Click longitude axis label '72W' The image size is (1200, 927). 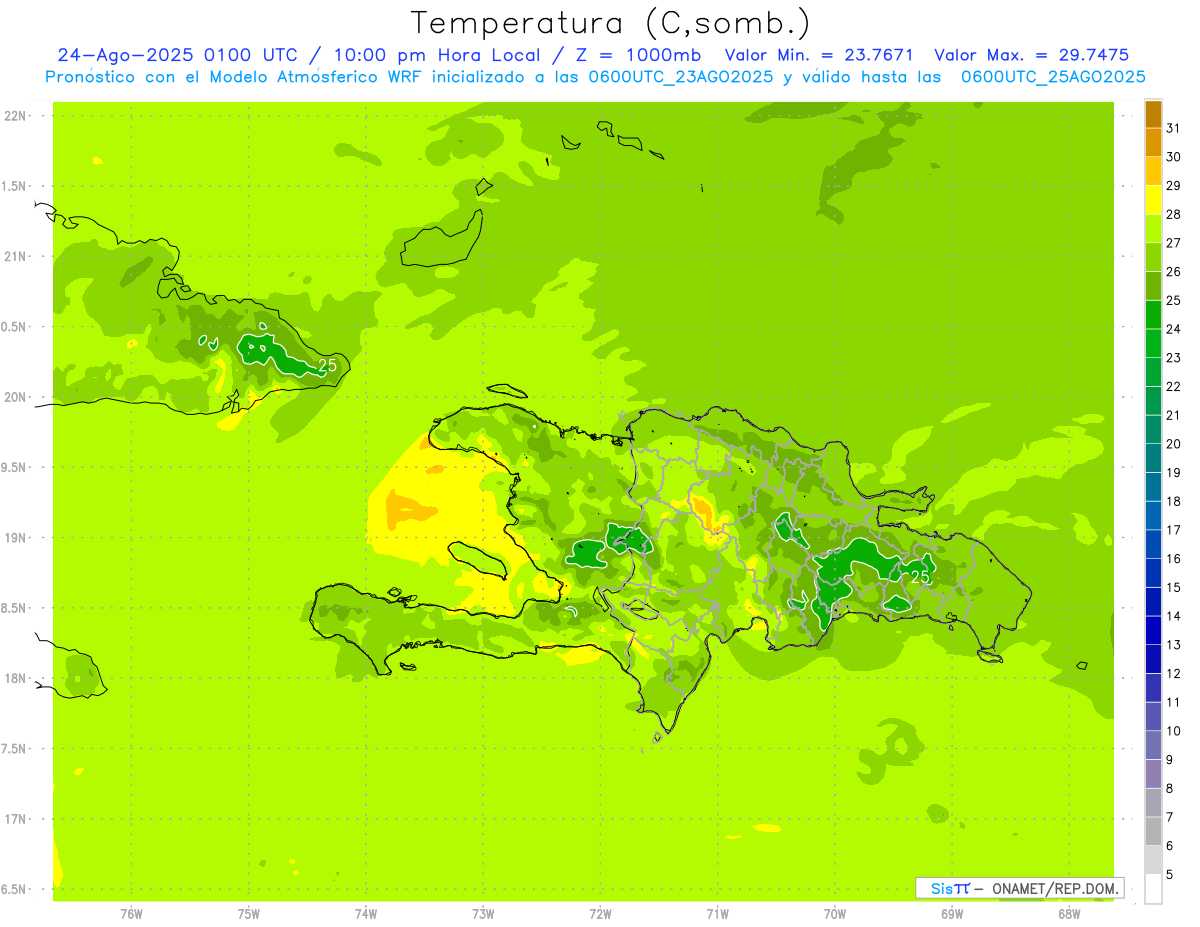(600, 914)
